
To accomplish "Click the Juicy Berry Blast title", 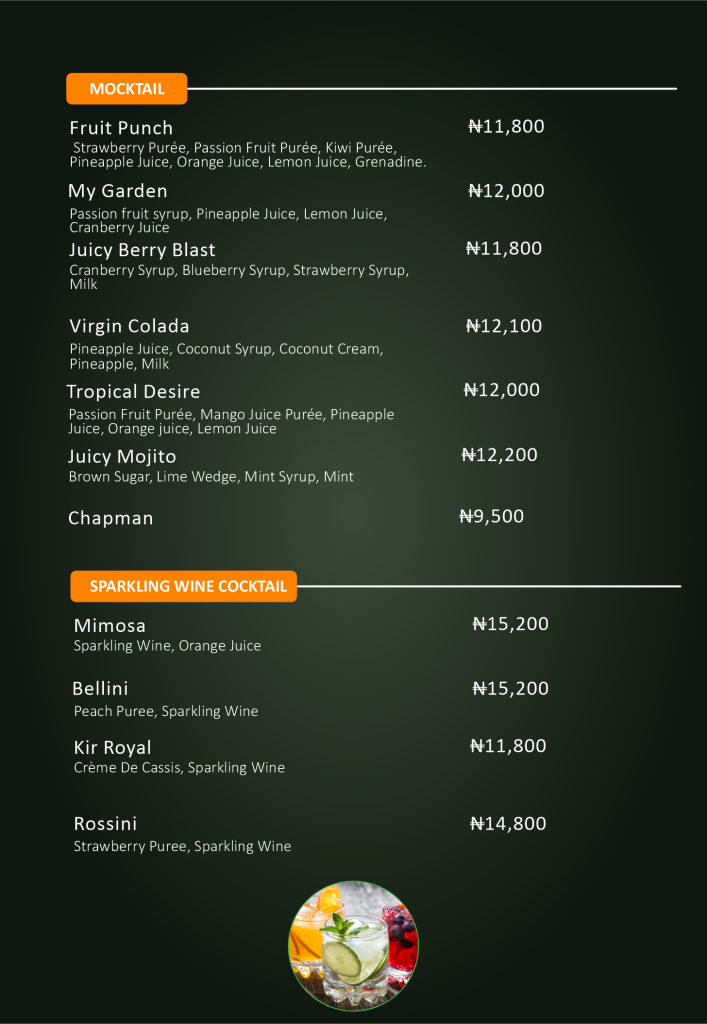I will (142, 250).
